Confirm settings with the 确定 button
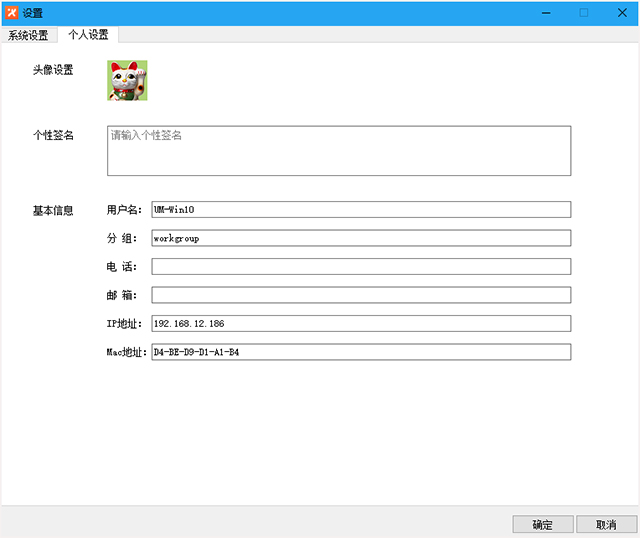 (543, 525)
